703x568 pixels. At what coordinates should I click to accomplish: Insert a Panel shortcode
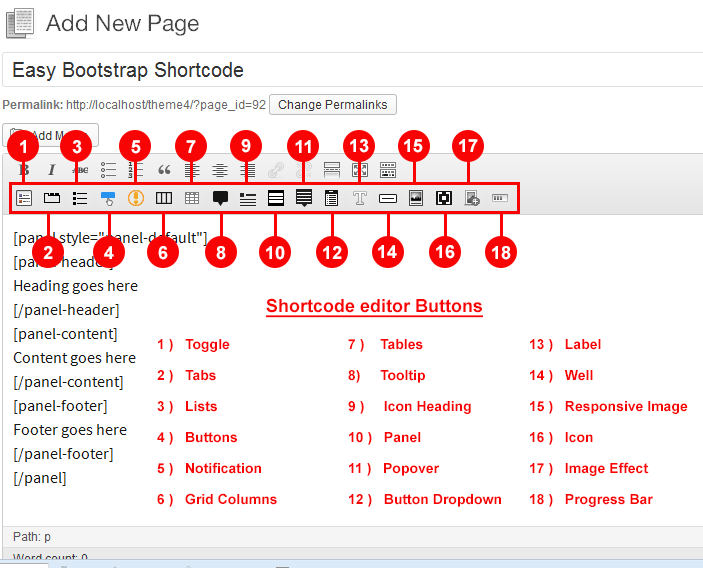[x=276, y=198]
